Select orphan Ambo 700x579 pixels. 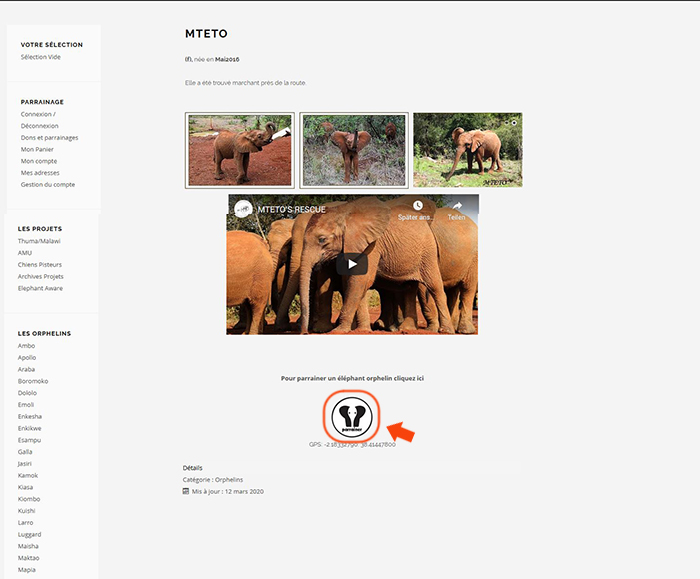tap(26, 346)
